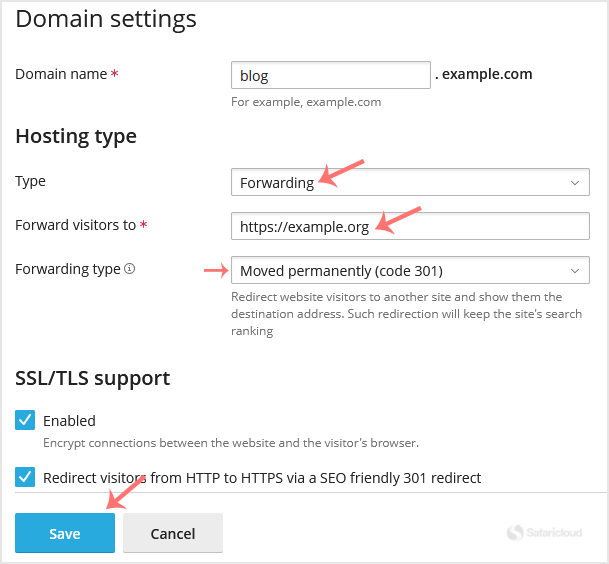
Task: Click the Forwarding type info icon
Action: 130,269
